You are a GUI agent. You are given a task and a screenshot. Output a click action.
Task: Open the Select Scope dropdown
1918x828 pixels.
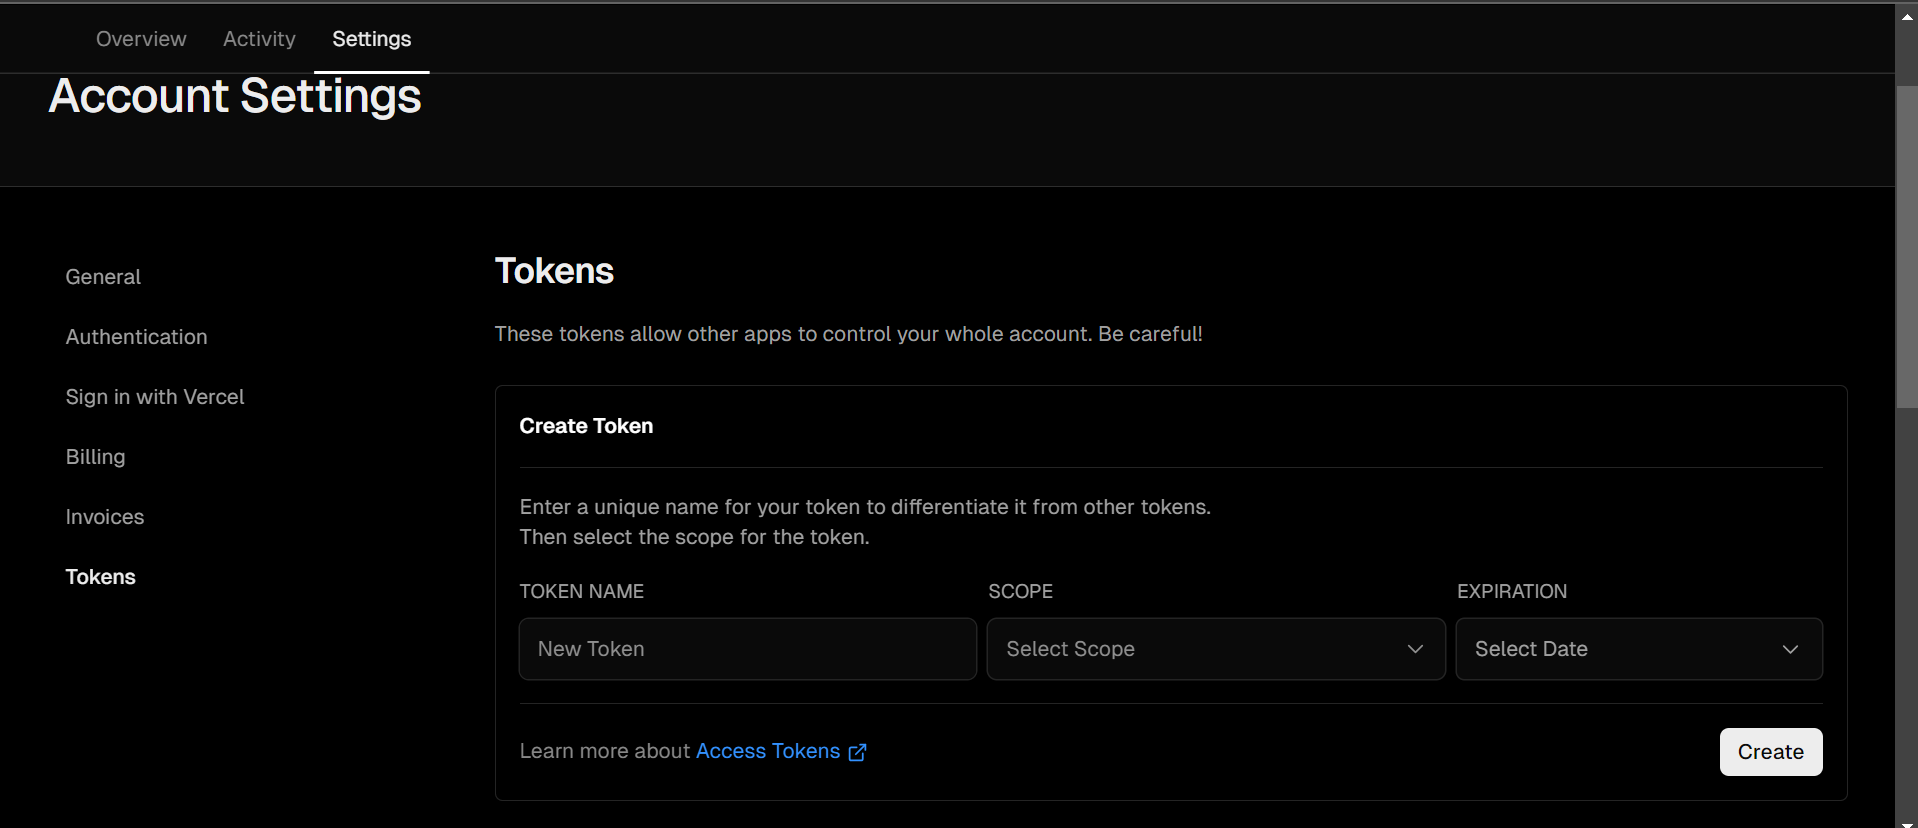point(1215,649)
